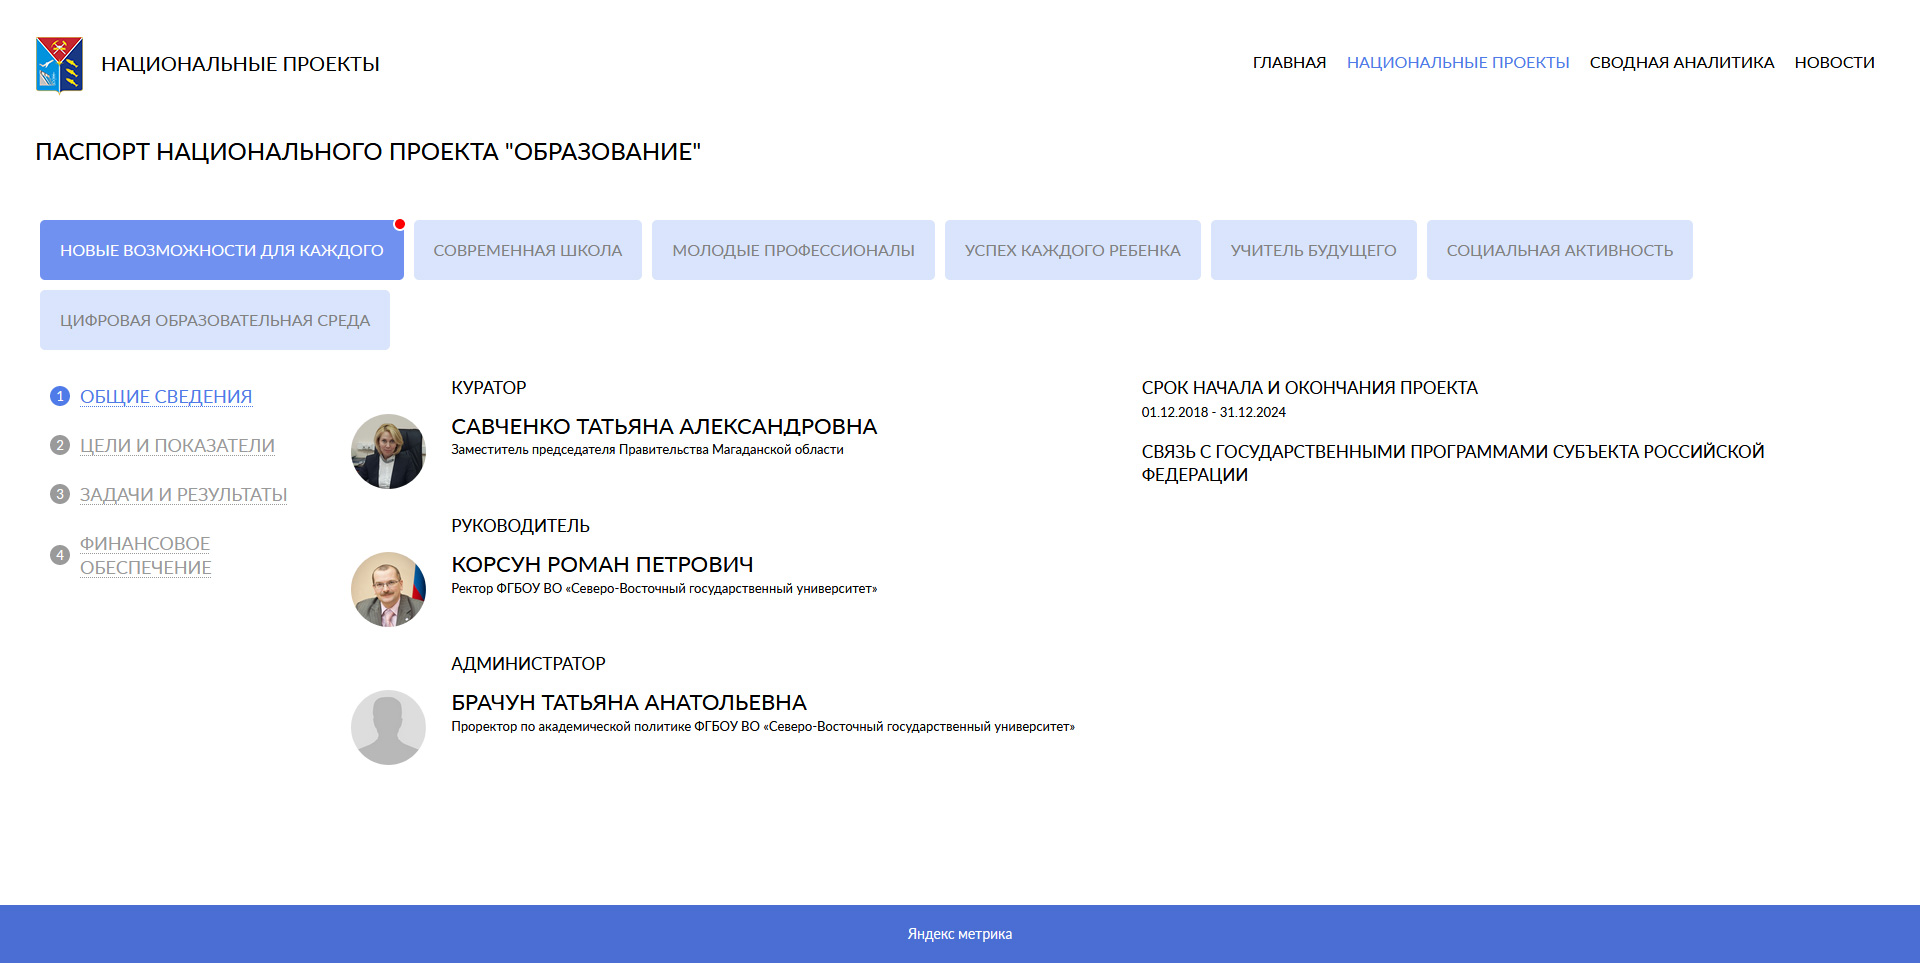Screen dimensions: 1920x963
Task: Click the administrator's placeholder avatar
Action: (x=388, y=727)
